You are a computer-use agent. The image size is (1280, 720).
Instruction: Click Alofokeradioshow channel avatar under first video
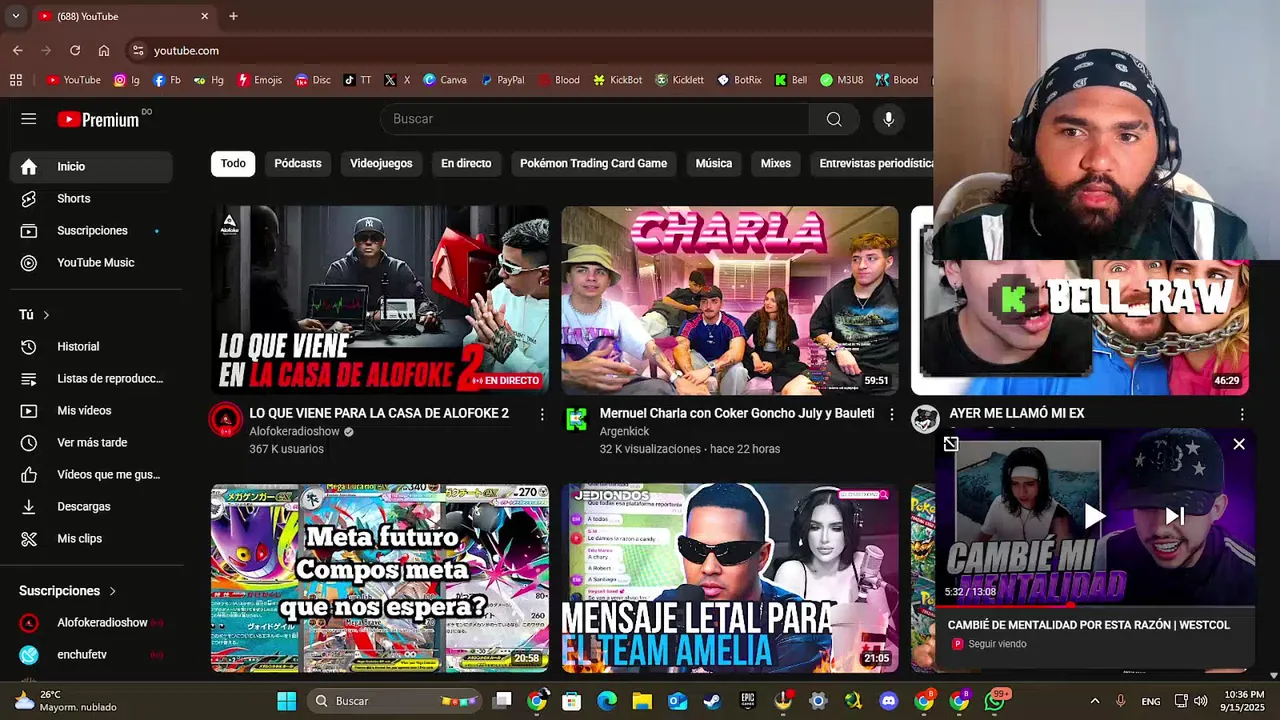pyautogui.click(x=226, y=419)
